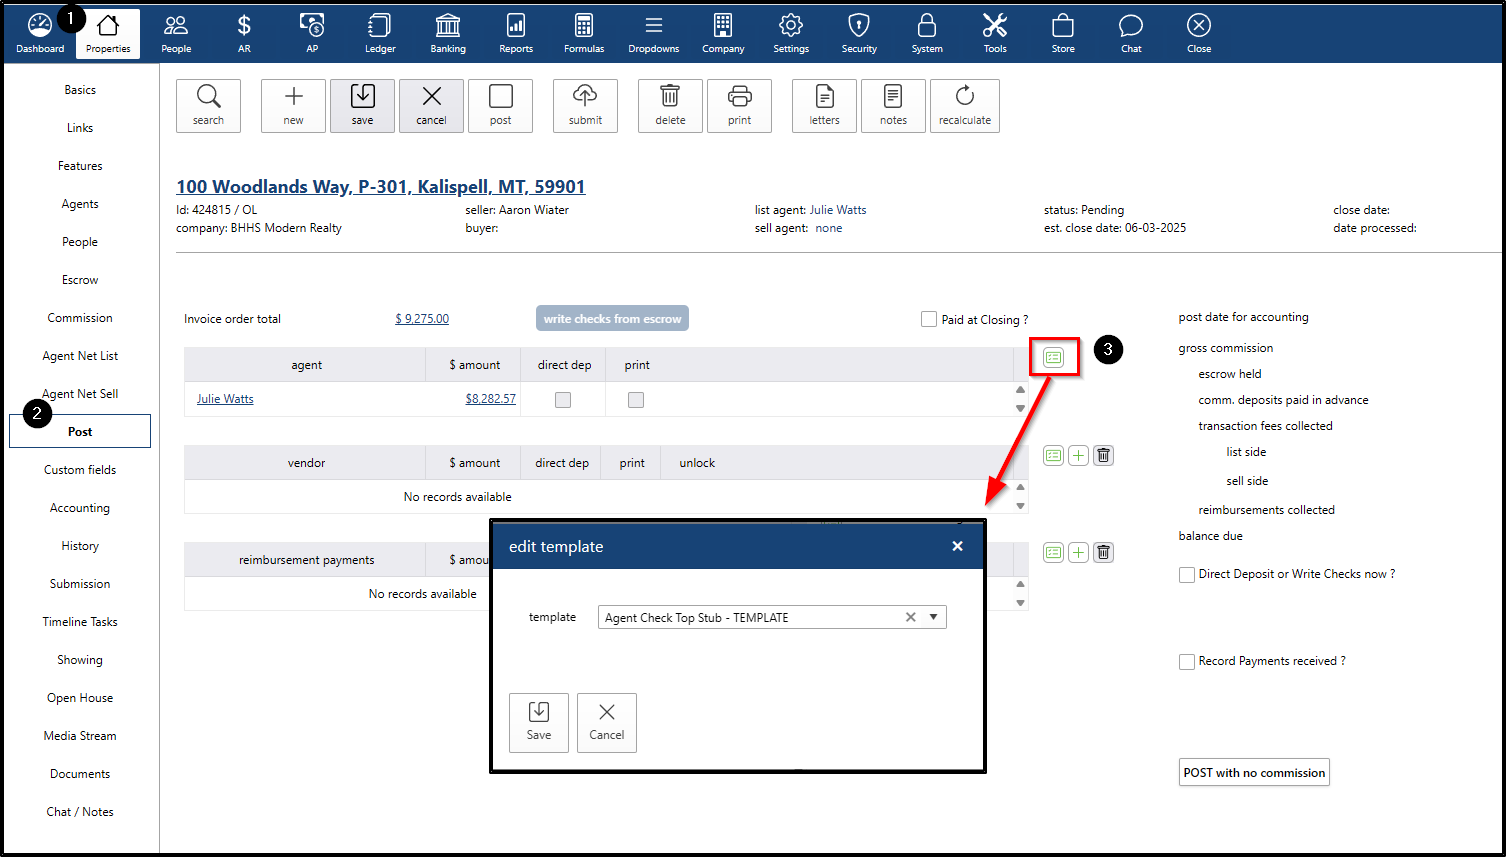Open the Formulas calculator module

point(584,34)
